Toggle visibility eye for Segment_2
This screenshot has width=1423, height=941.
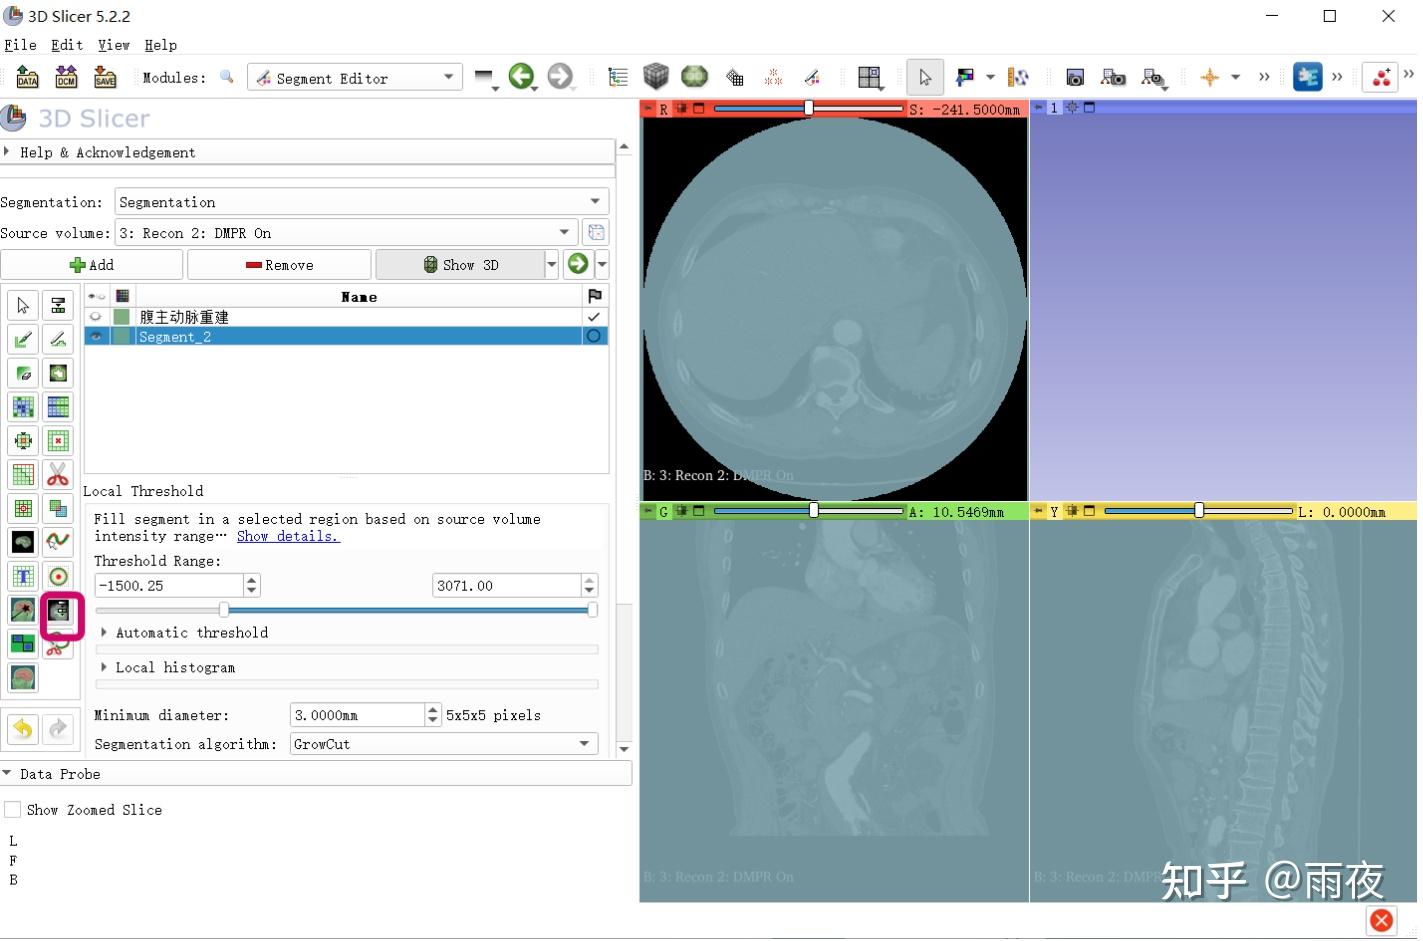pos(96,337)
